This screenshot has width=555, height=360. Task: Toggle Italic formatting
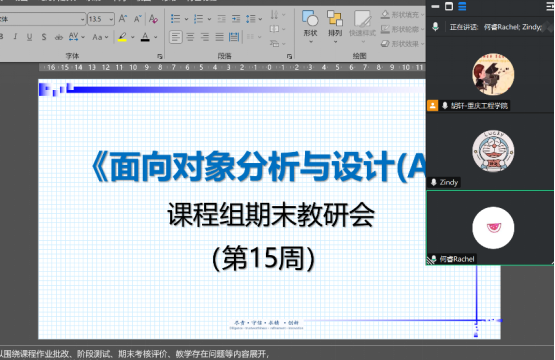(x=15, y=37)
